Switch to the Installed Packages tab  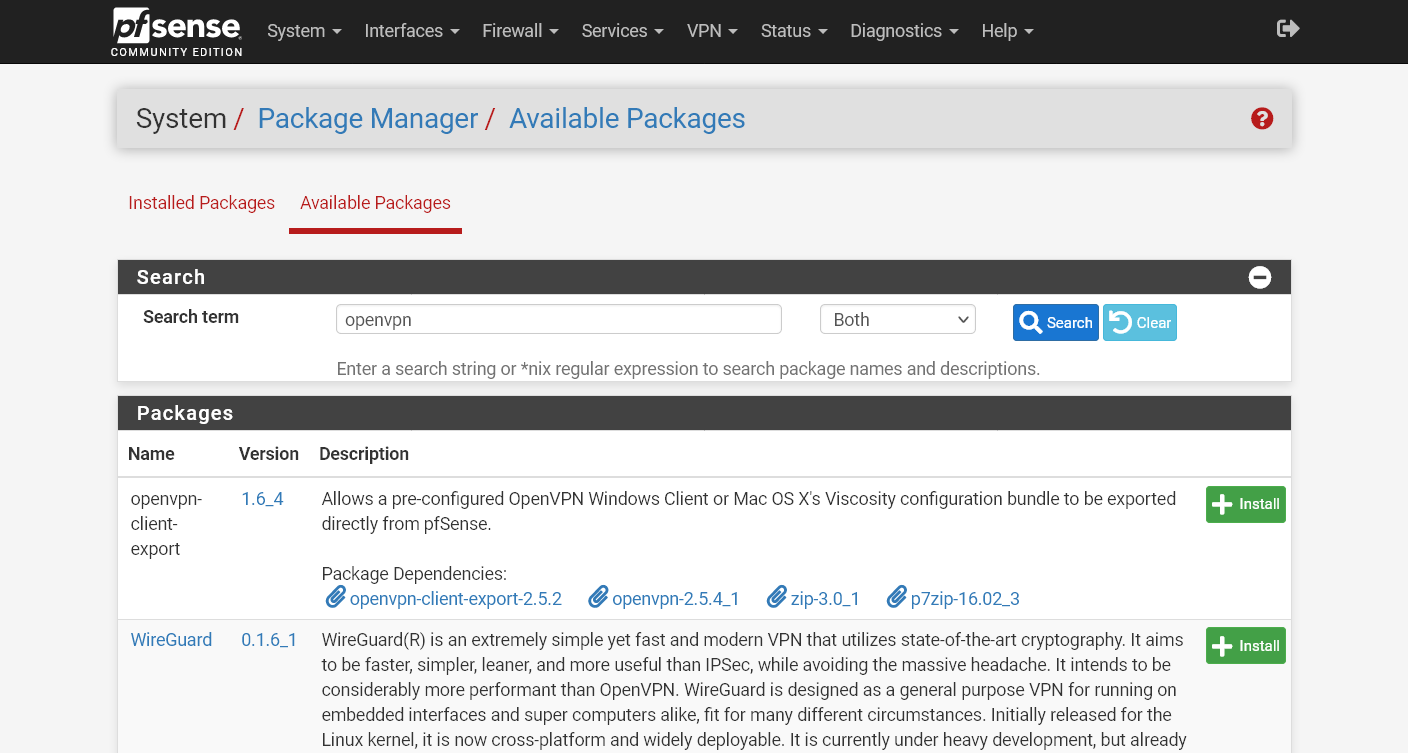(x=201, y=203)
